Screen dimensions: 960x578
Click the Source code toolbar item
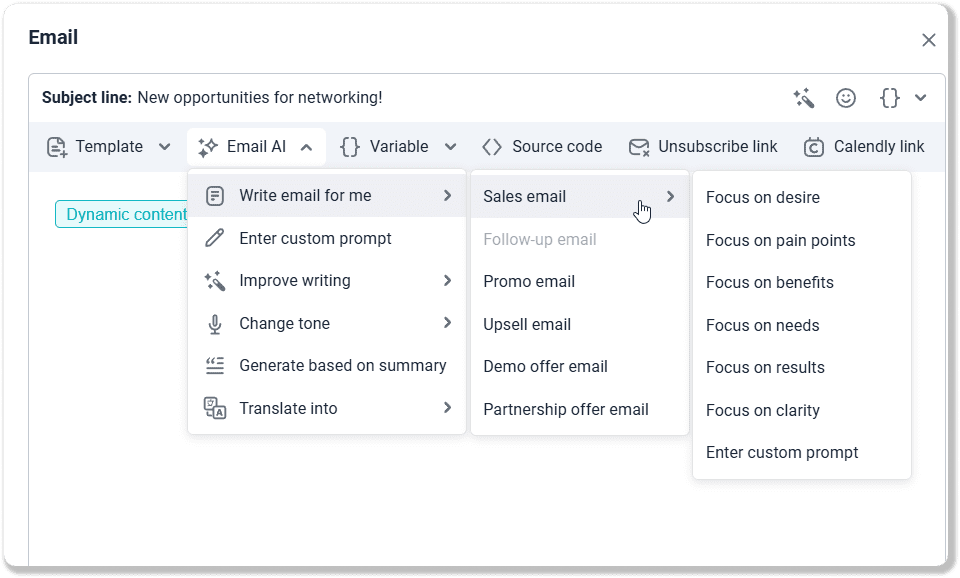[542, 147]
